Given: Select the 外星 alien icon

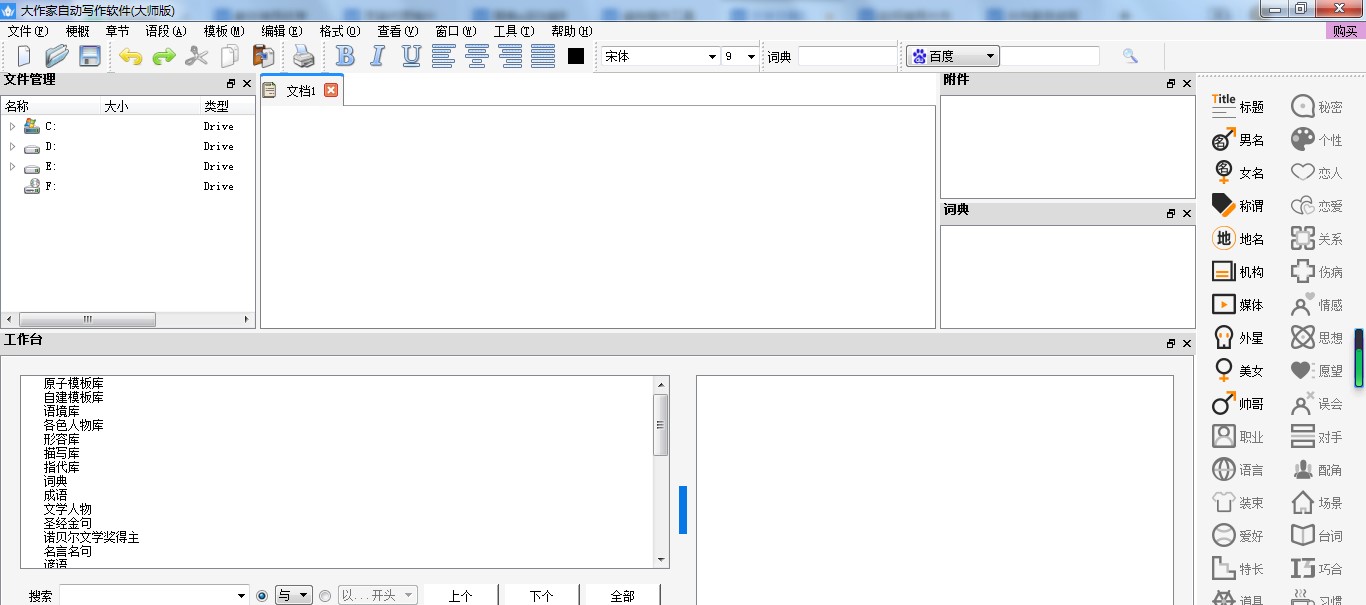Looking at the screenshot, I should (1238, 338).
